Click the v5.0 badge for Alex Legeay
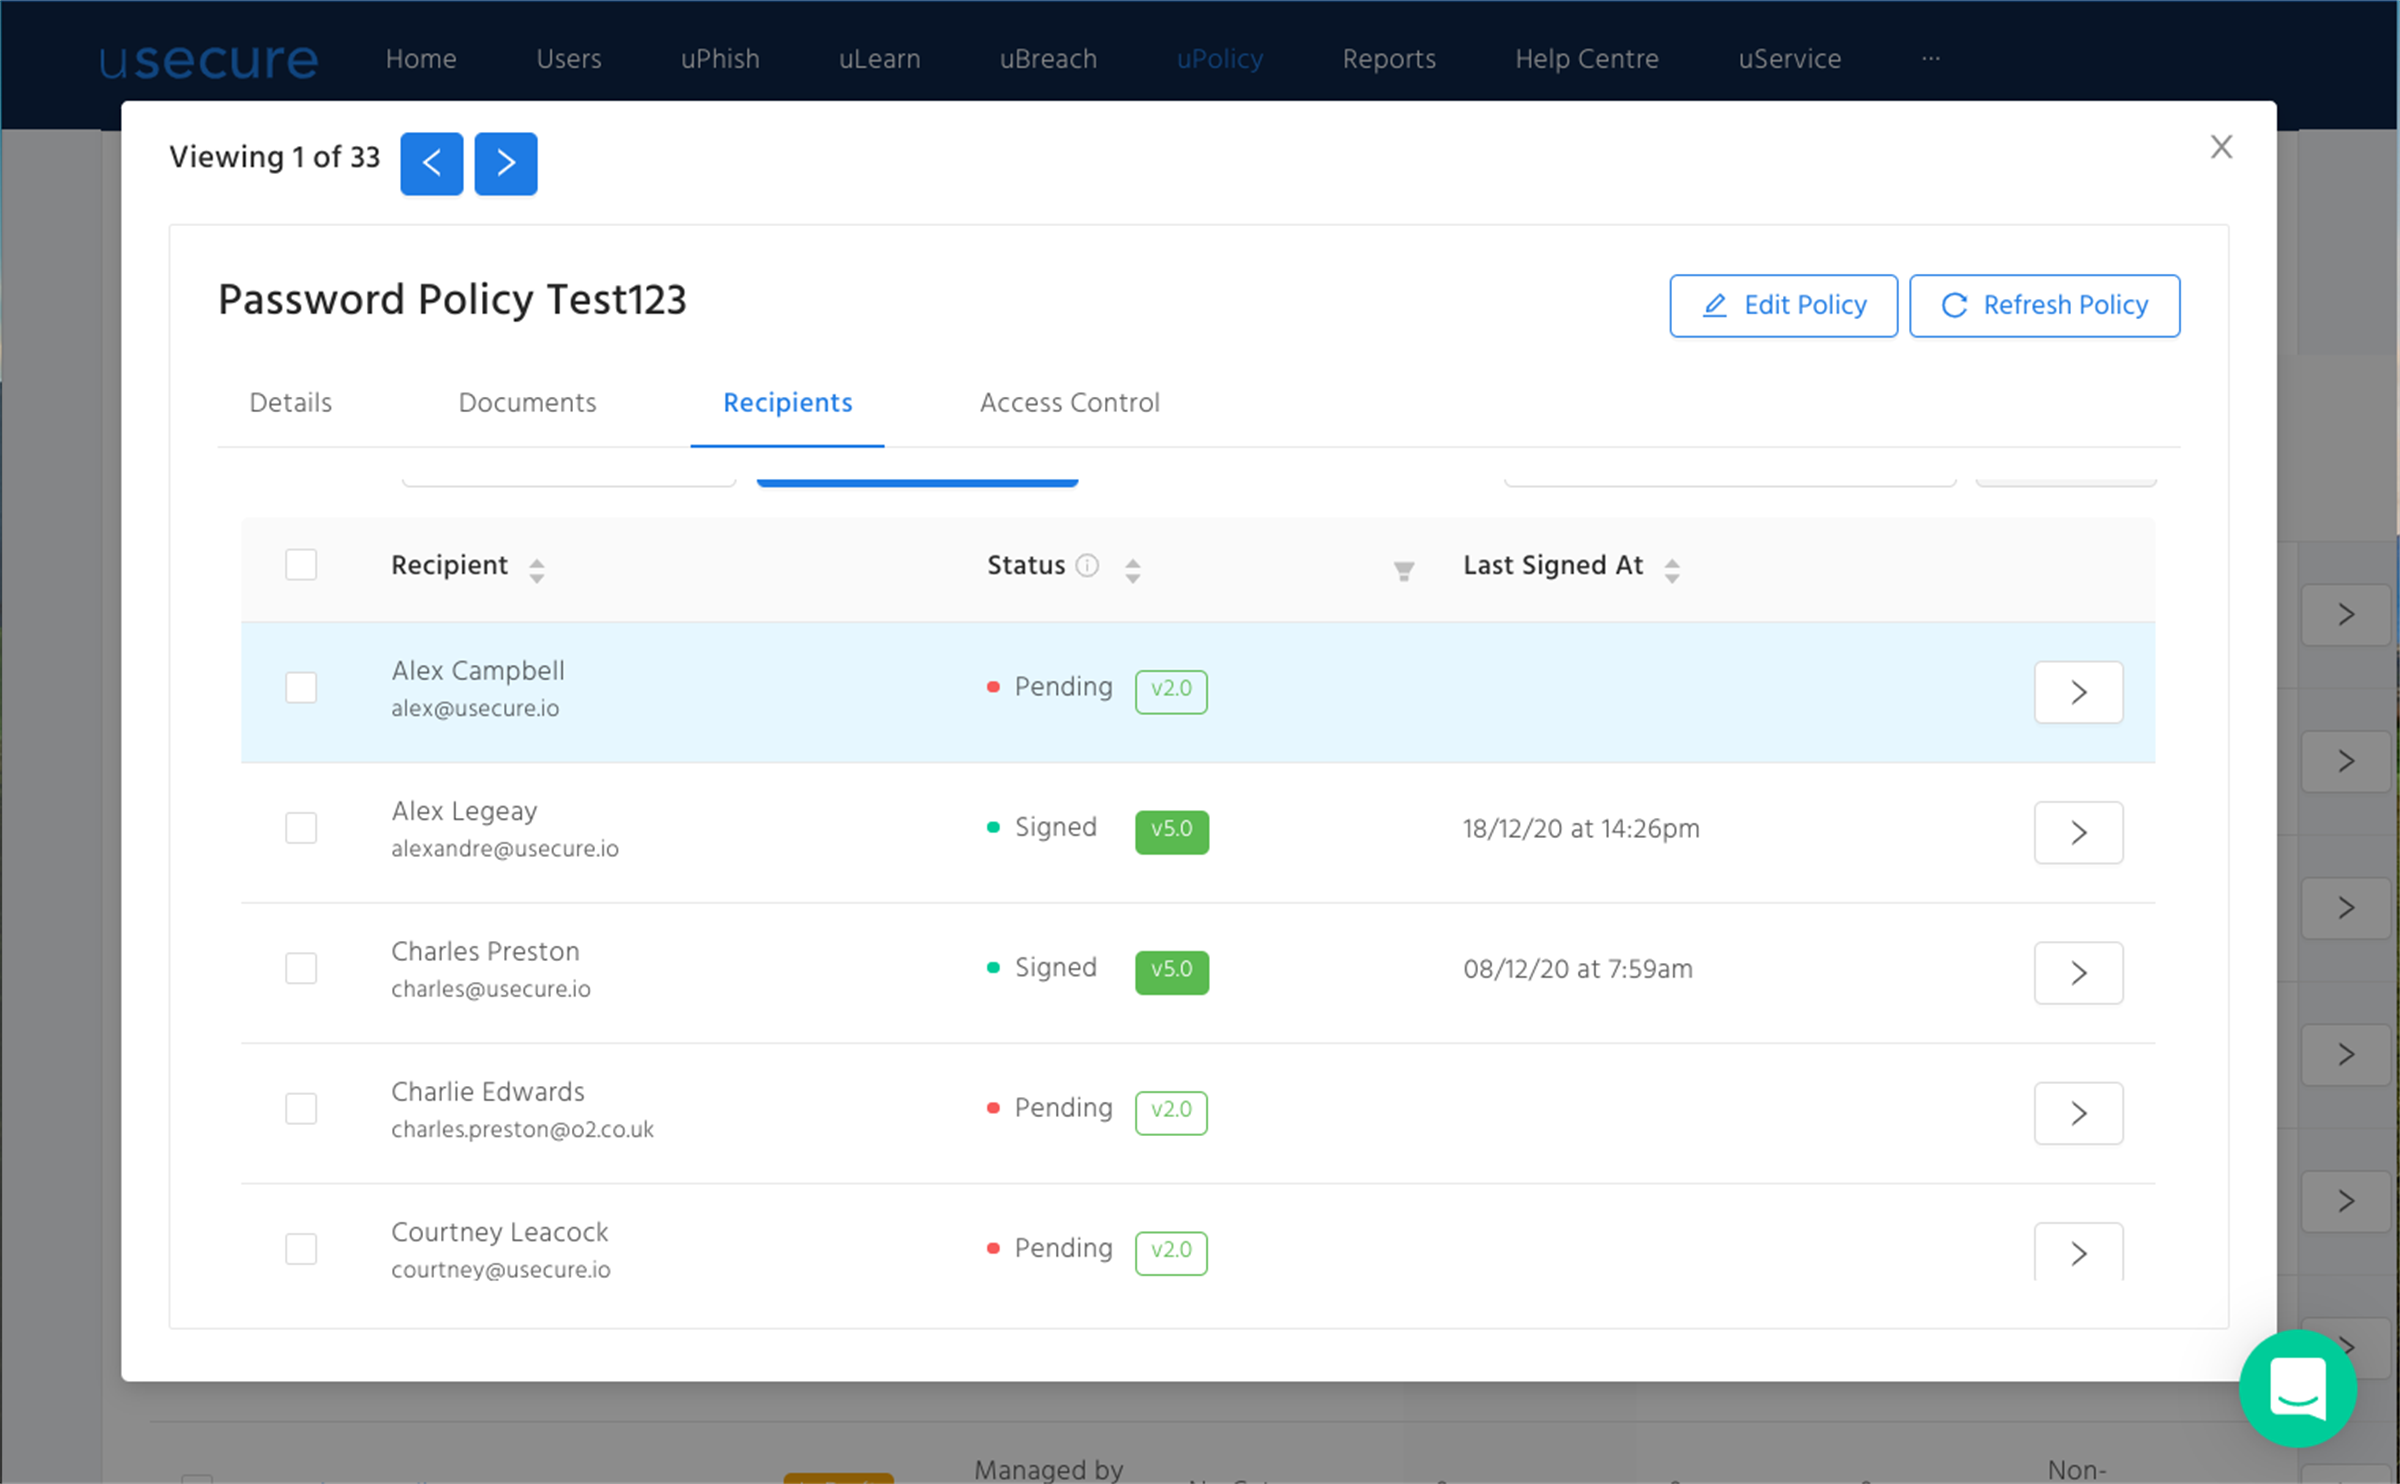This screenshot has height=1484, width=2400. point(1171,831)
